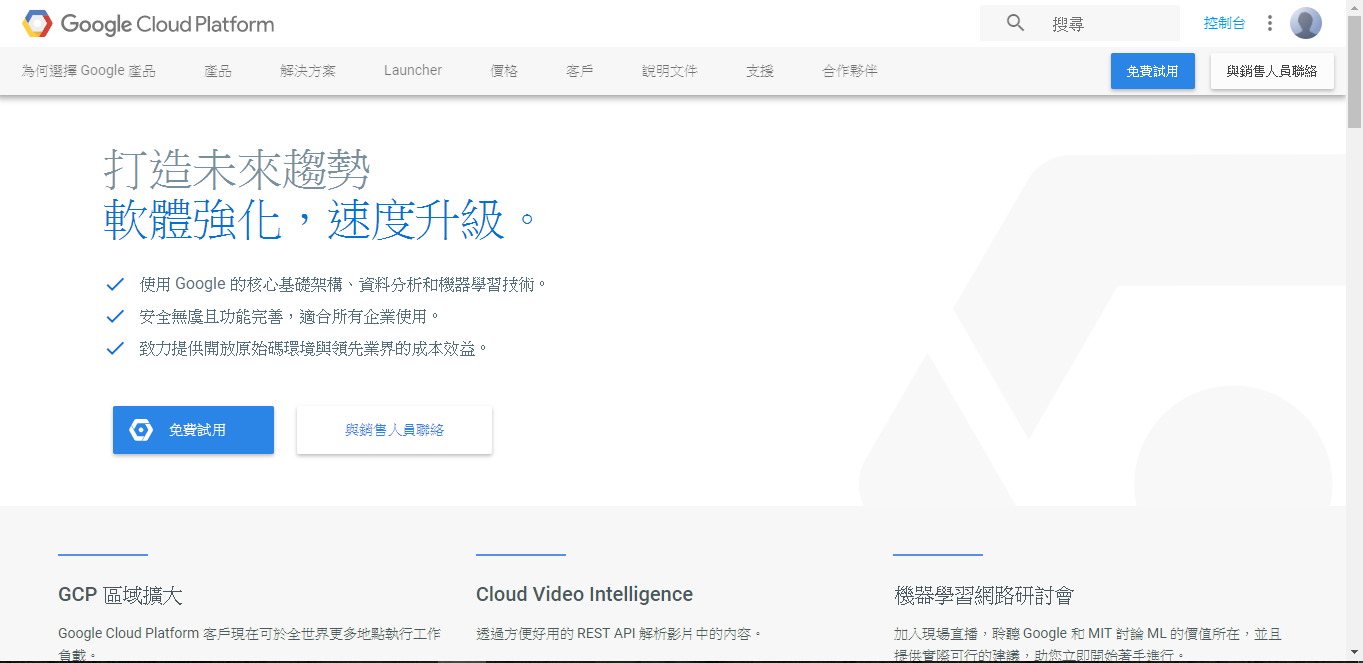Click the search magnifier icon
Image resolution: width=1363 pixels, height=663 pixels.
point(1015,23)
